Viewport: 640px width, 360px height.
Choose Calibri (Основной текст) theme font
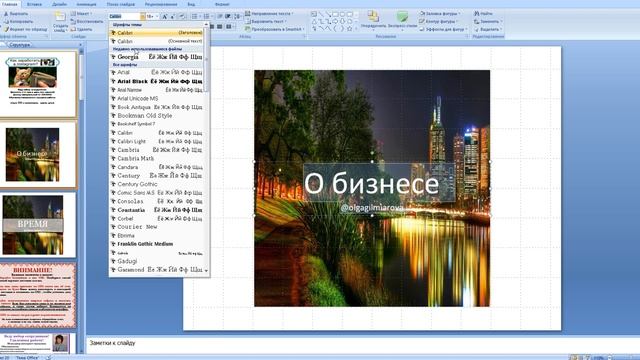pyautogui.click(x=156, y=41)
